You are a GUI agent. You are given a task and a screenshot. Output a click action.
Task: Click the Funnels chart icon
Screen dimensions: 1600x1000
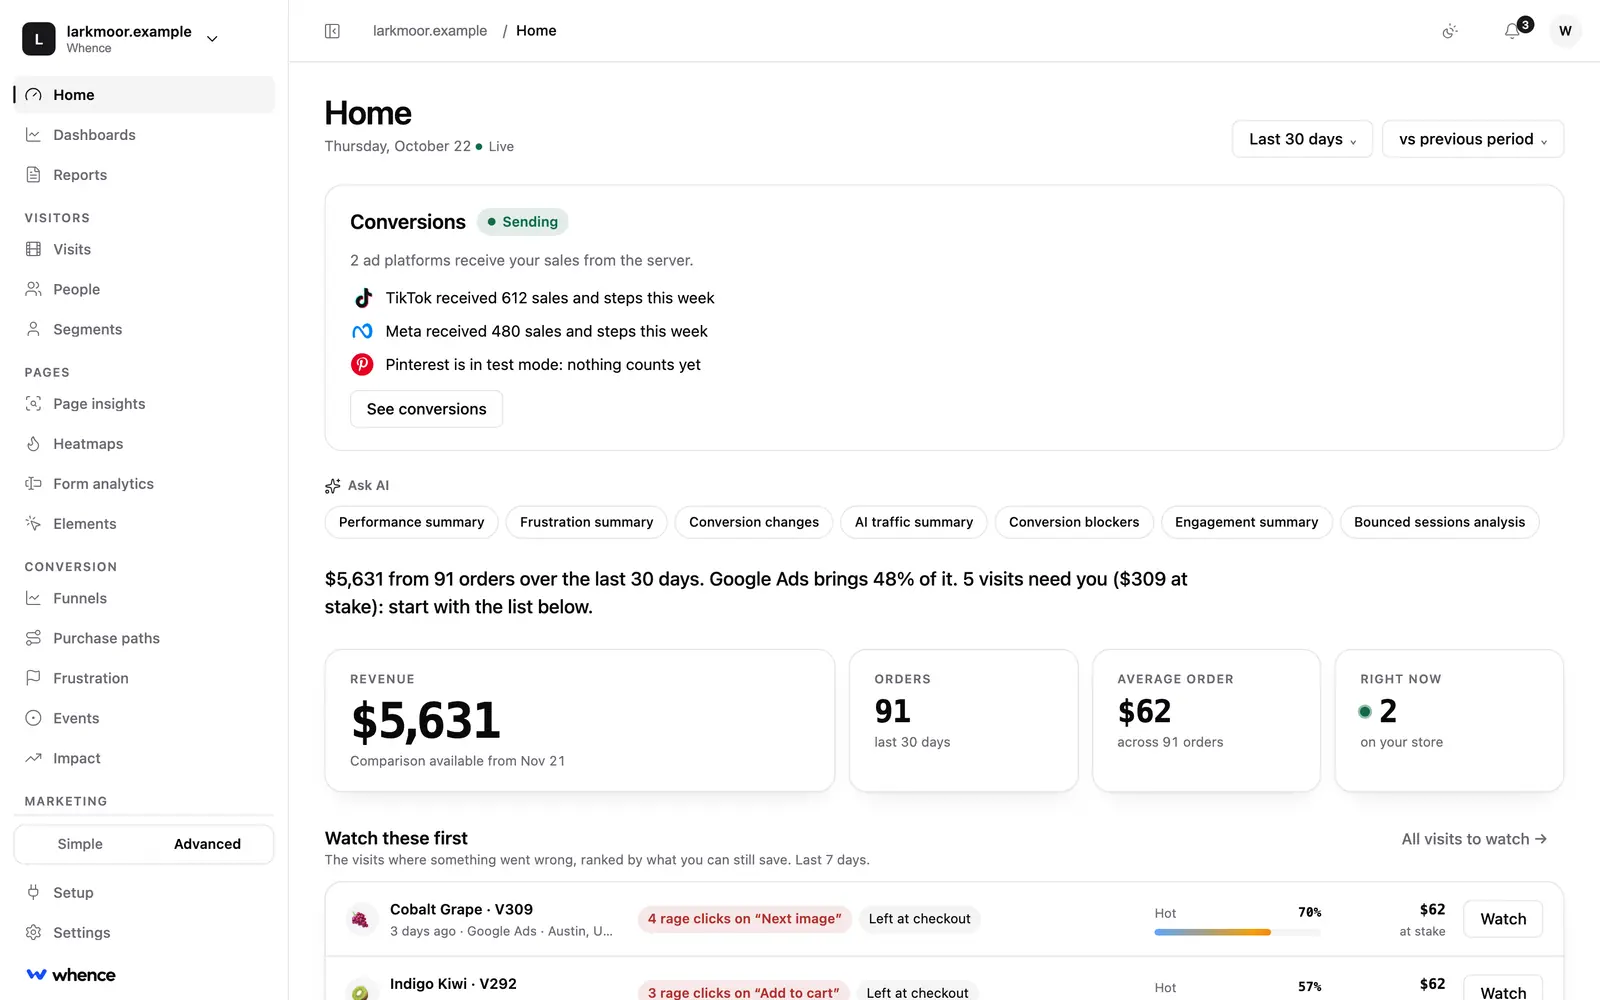pos(33,598)
